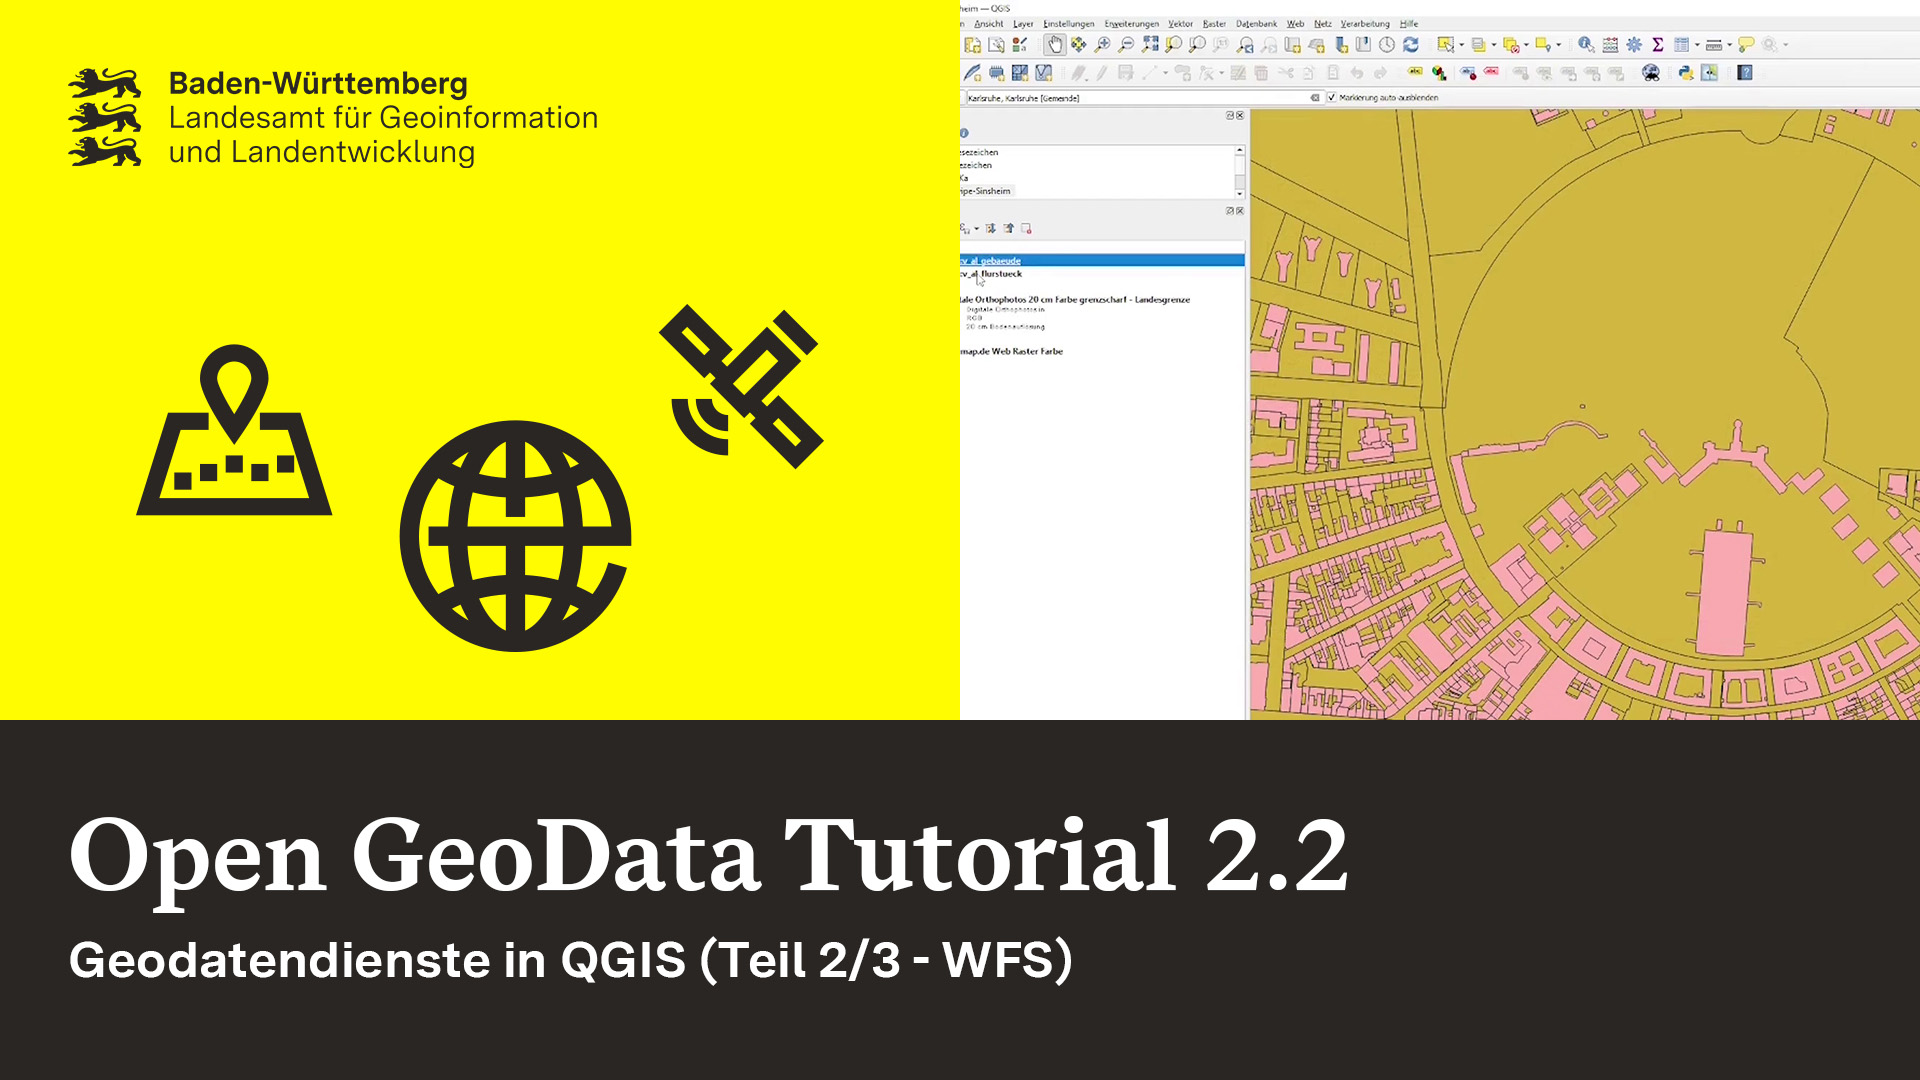Toggle the Markierung auto ausblenden checkbox
This screenshot has width=1920, height=1080.
click(x=1333, y=98)
